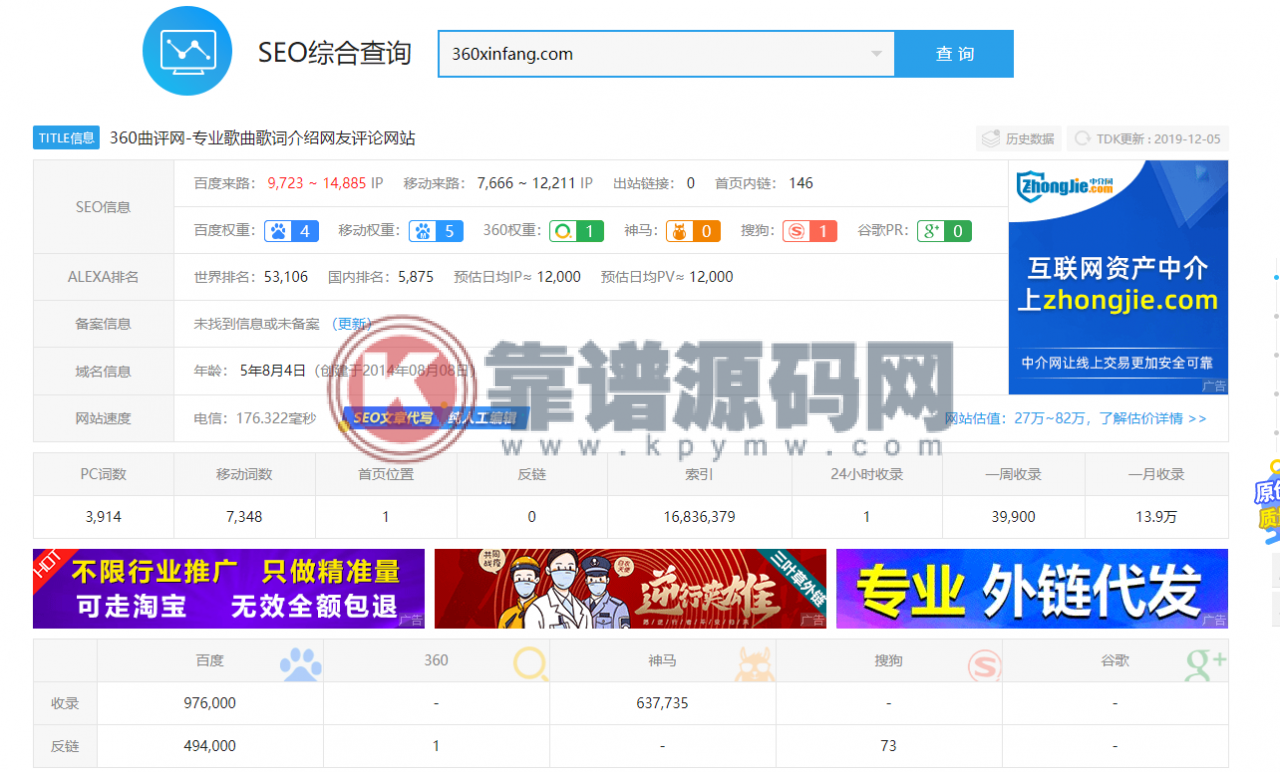This screenshot has height=772, width=1280.
Task: Click 百度 收录 value 976,000
Action: click(x=210, y=703)
